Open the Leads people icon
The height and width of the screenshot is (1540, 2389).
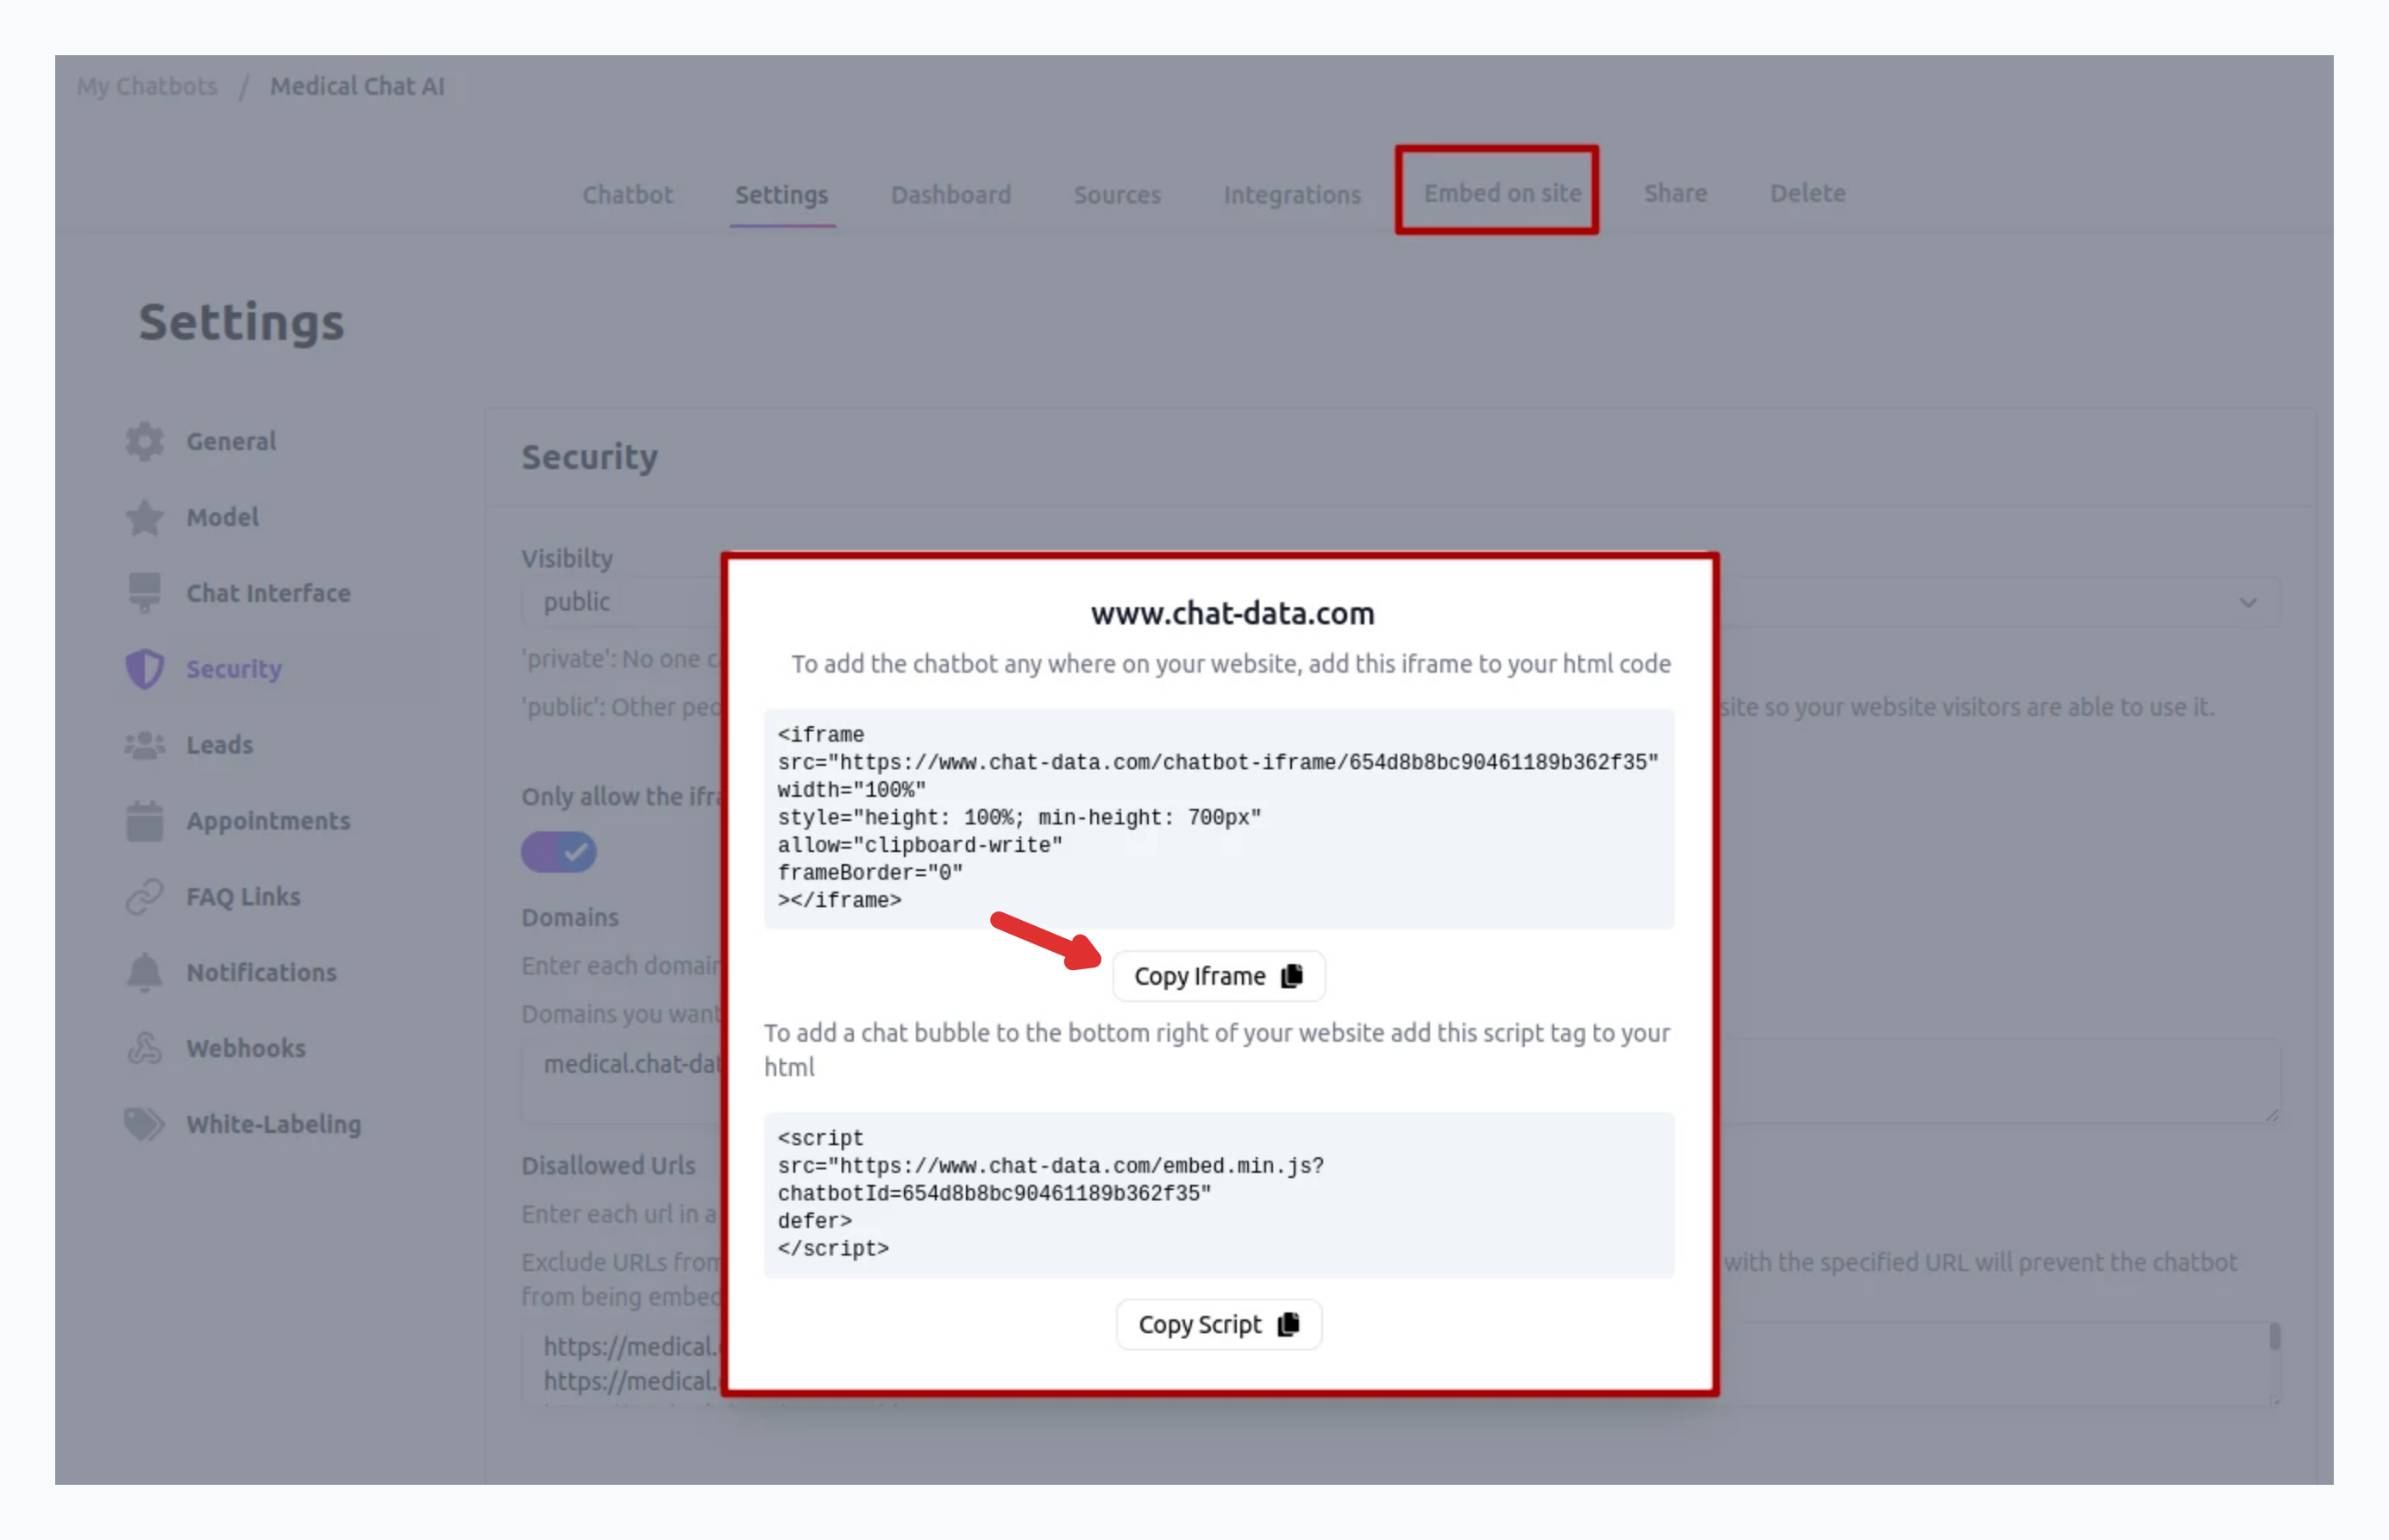point(145,745)
